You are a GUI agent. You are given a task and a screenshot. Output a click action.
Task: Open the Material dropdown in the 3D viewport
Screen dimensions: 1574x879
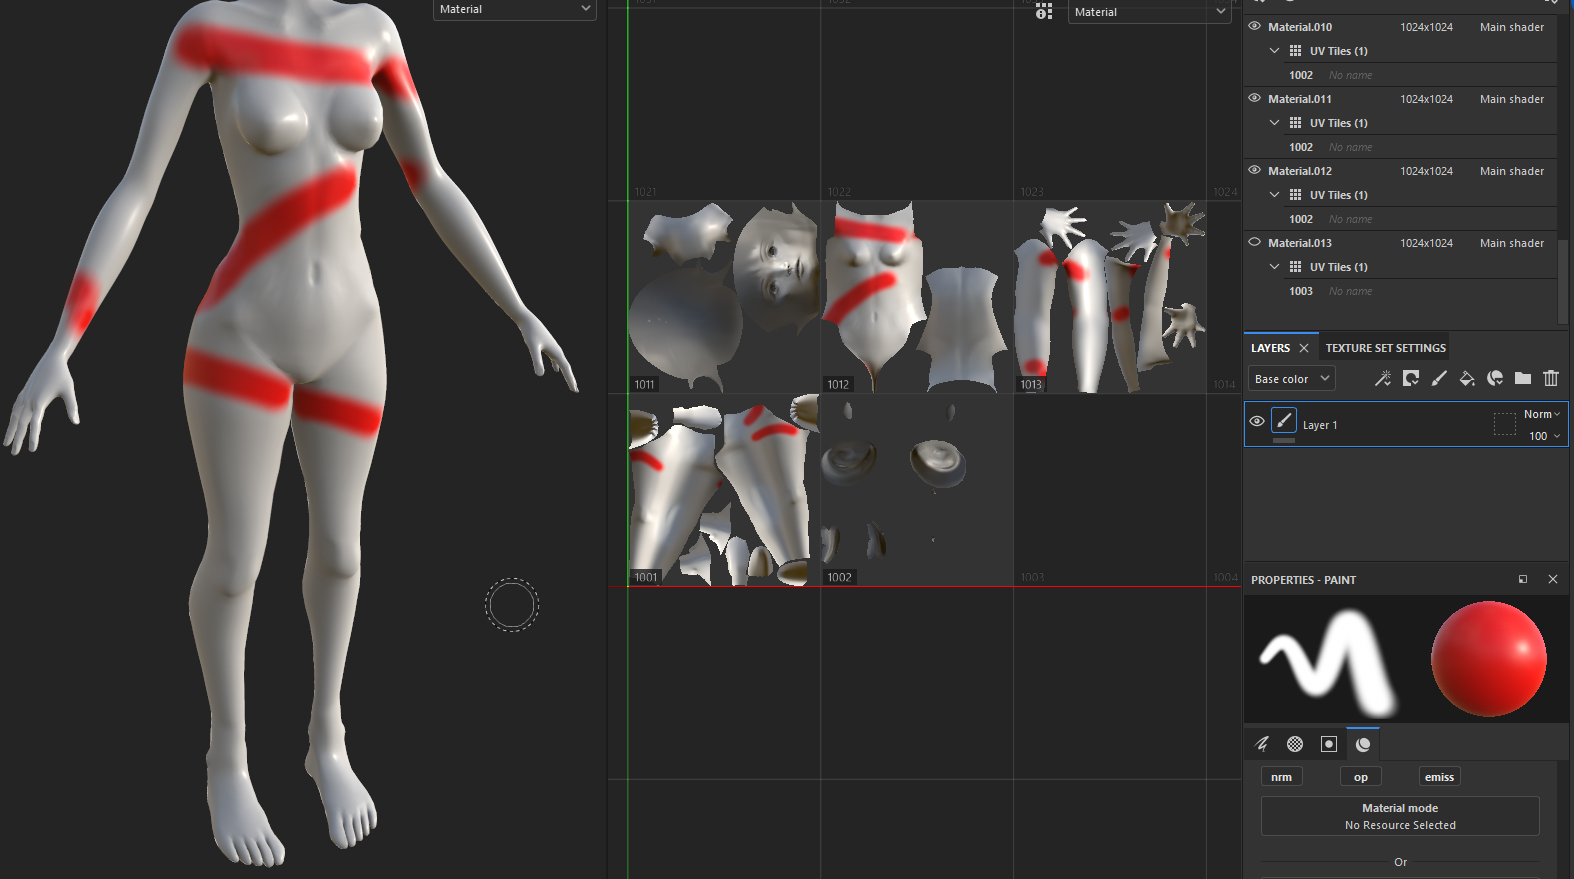coord(514,9)
